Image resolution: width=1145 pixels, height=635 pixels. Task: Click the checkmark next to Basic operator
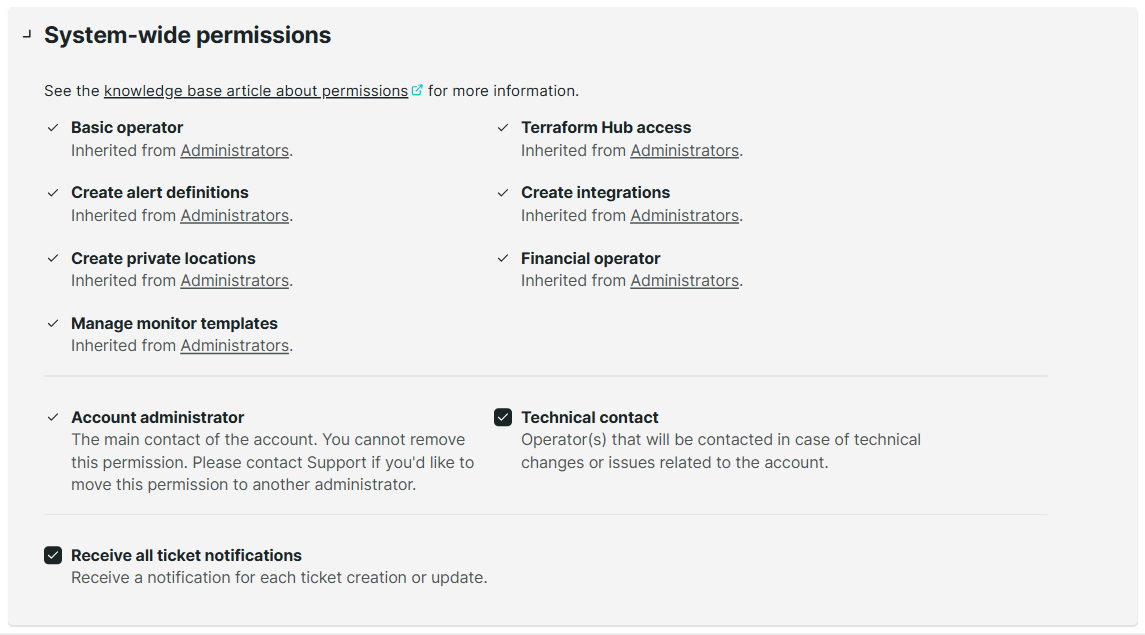(52, 127)
